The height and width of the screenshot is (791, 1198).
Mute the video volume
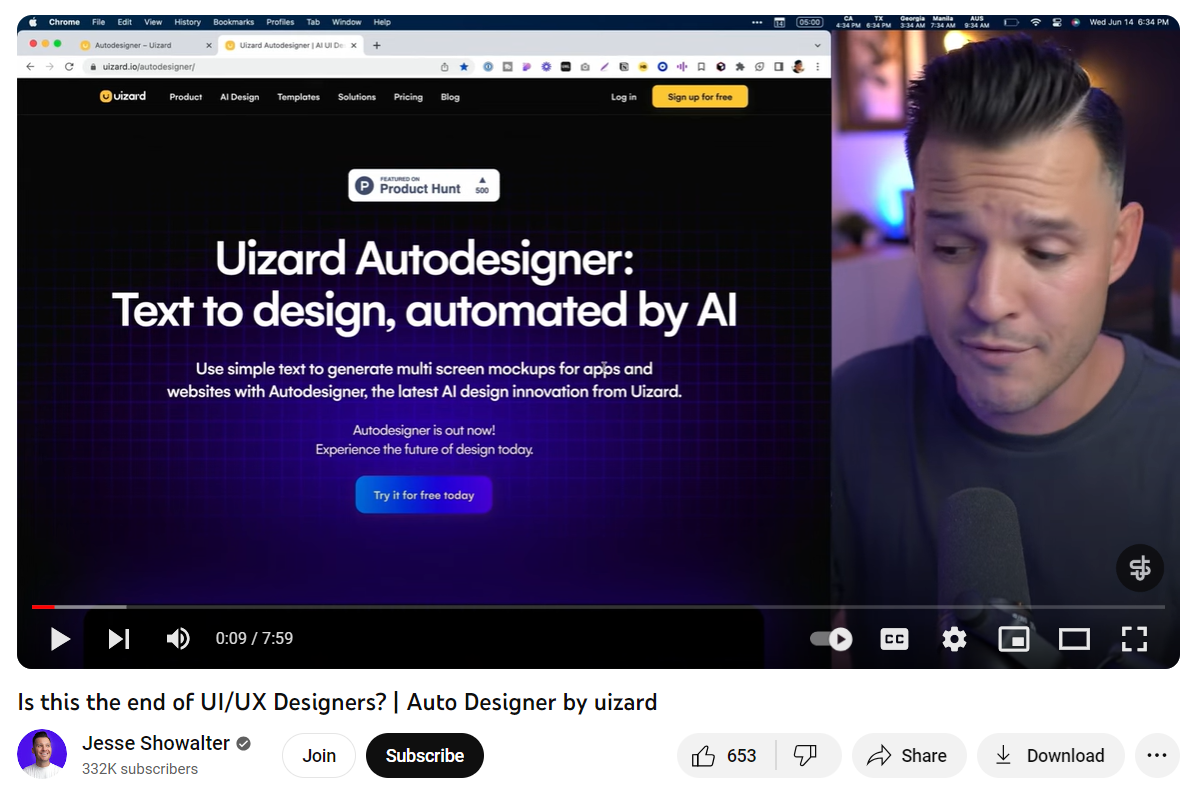178,639
